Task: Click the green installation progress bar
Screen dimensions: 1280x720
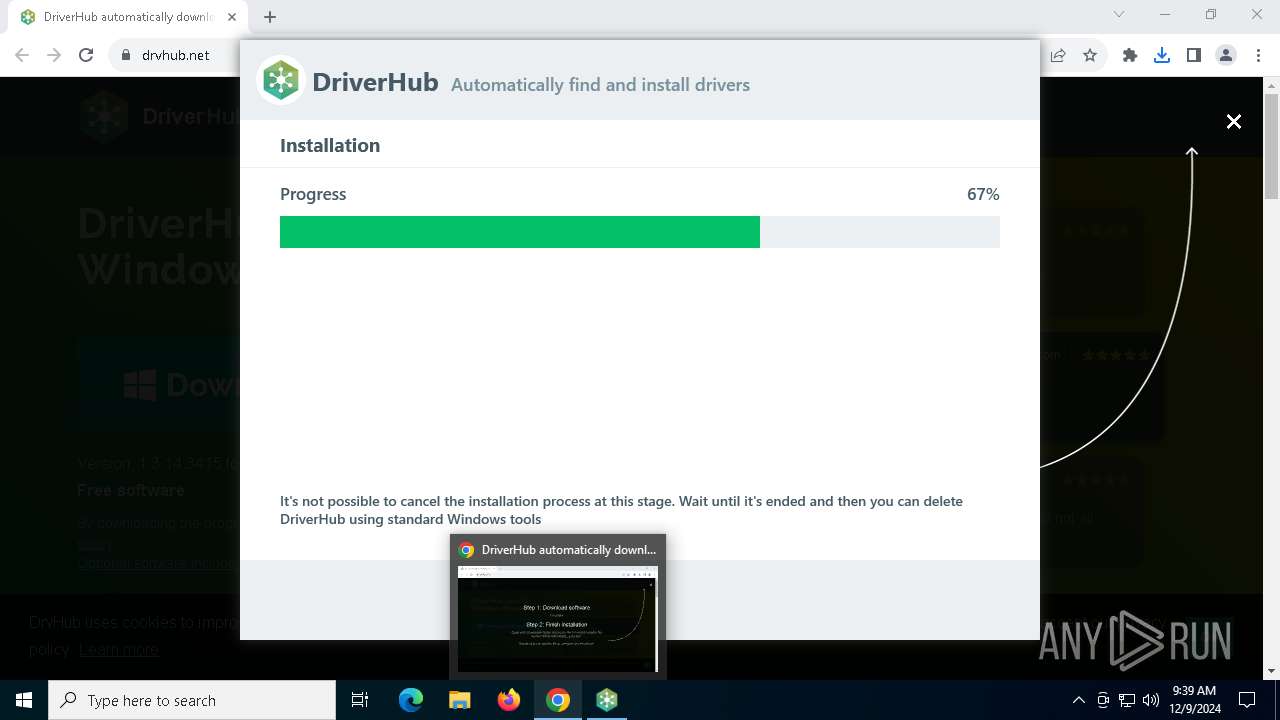Action: pos(520,232)
